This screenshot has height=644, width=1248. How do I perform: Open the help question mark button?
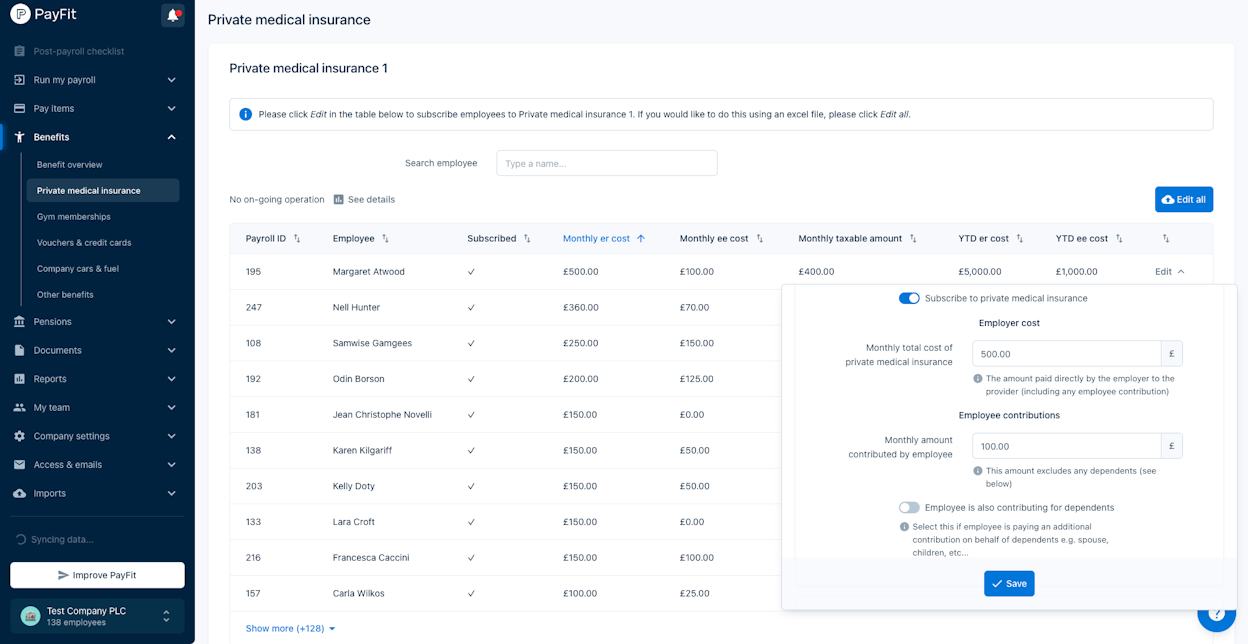1217,615
